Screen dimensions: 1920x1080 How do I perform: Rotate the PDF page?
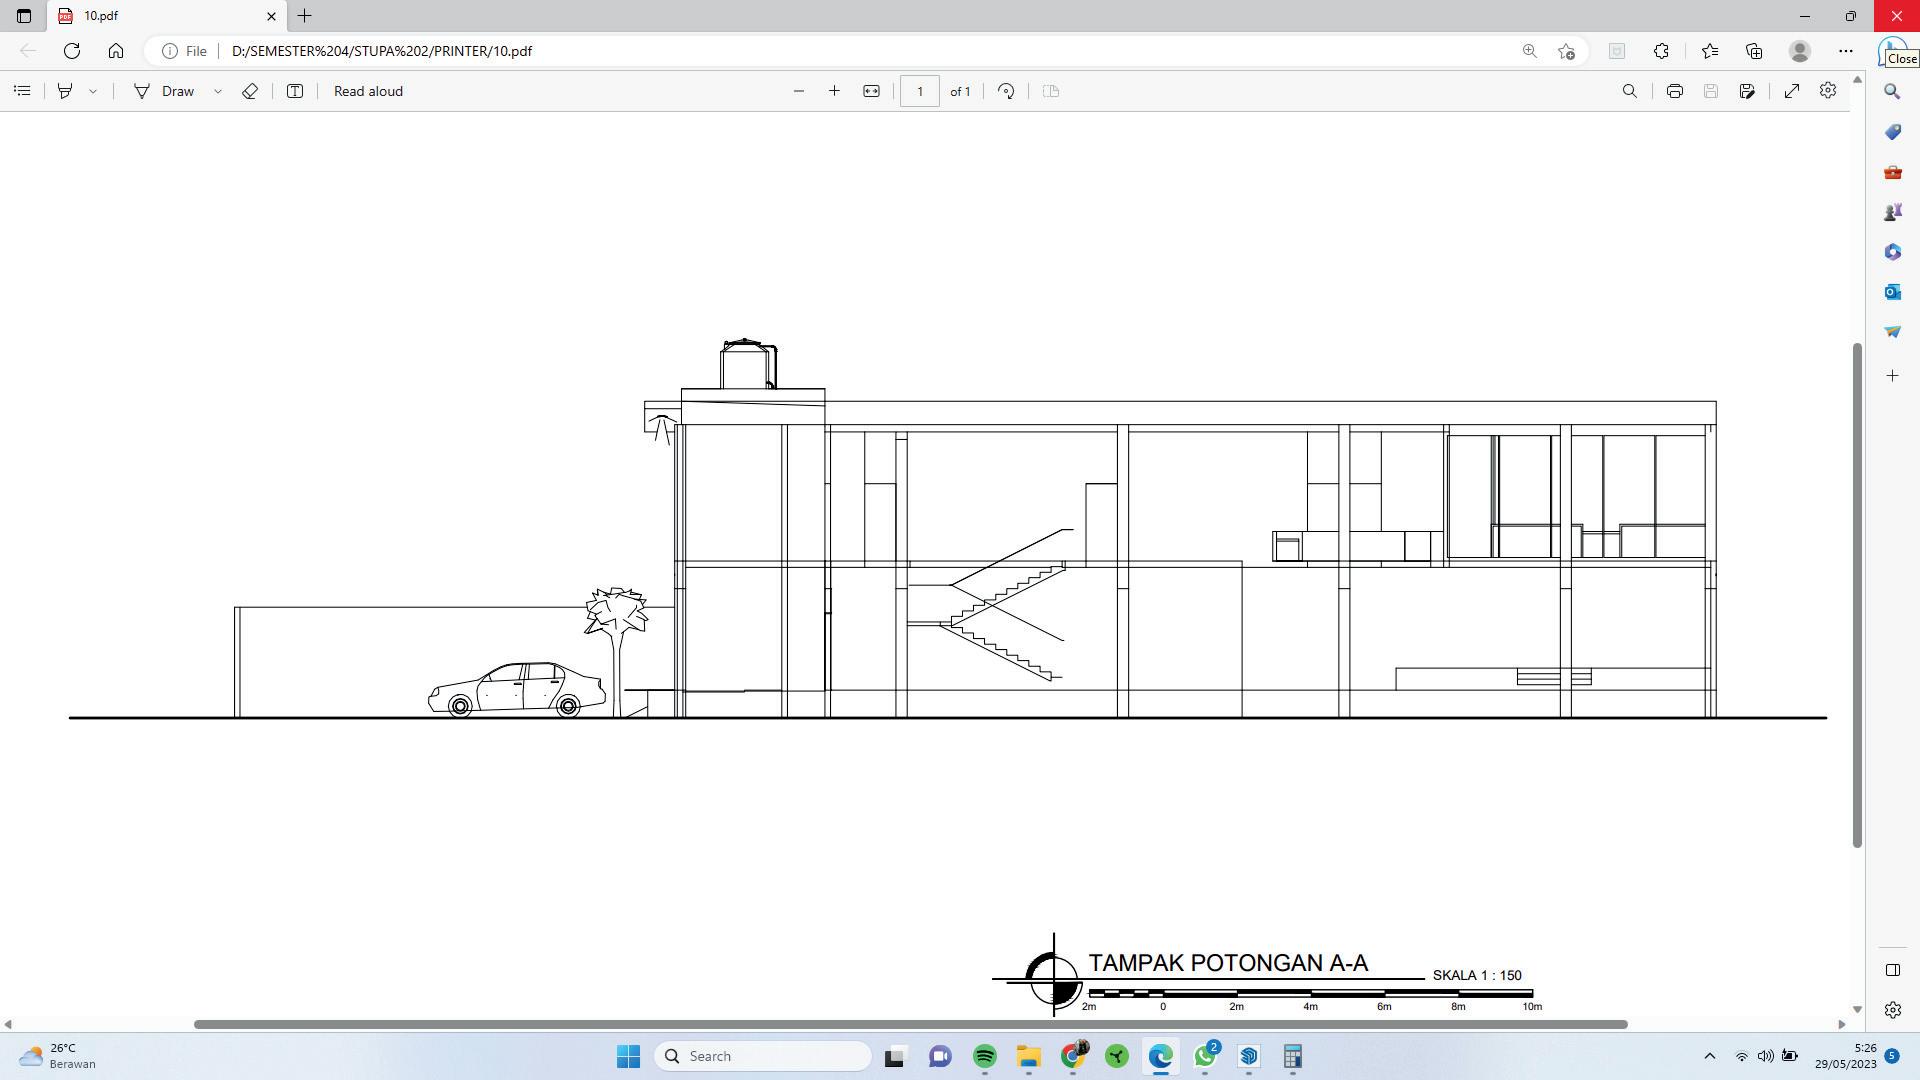1006,91
